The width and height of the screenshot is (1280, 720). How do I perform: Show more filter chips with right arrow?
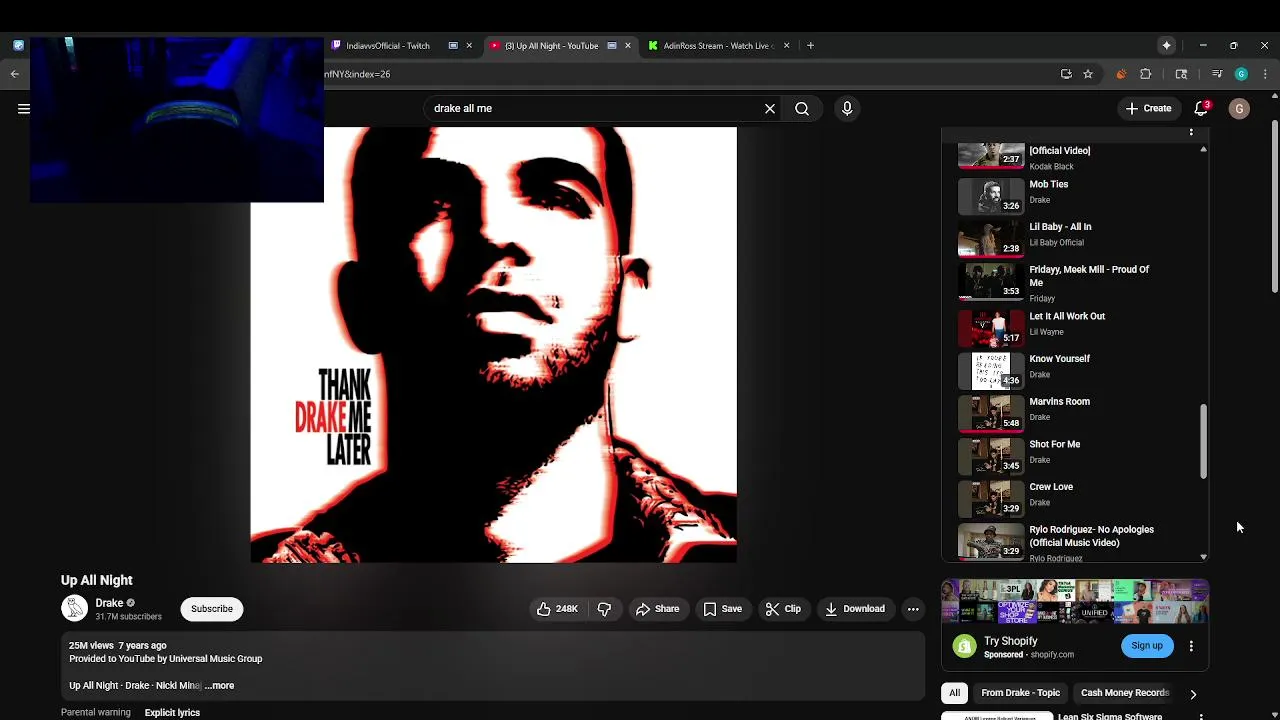pyautogui.click(x=1193, y=694)
